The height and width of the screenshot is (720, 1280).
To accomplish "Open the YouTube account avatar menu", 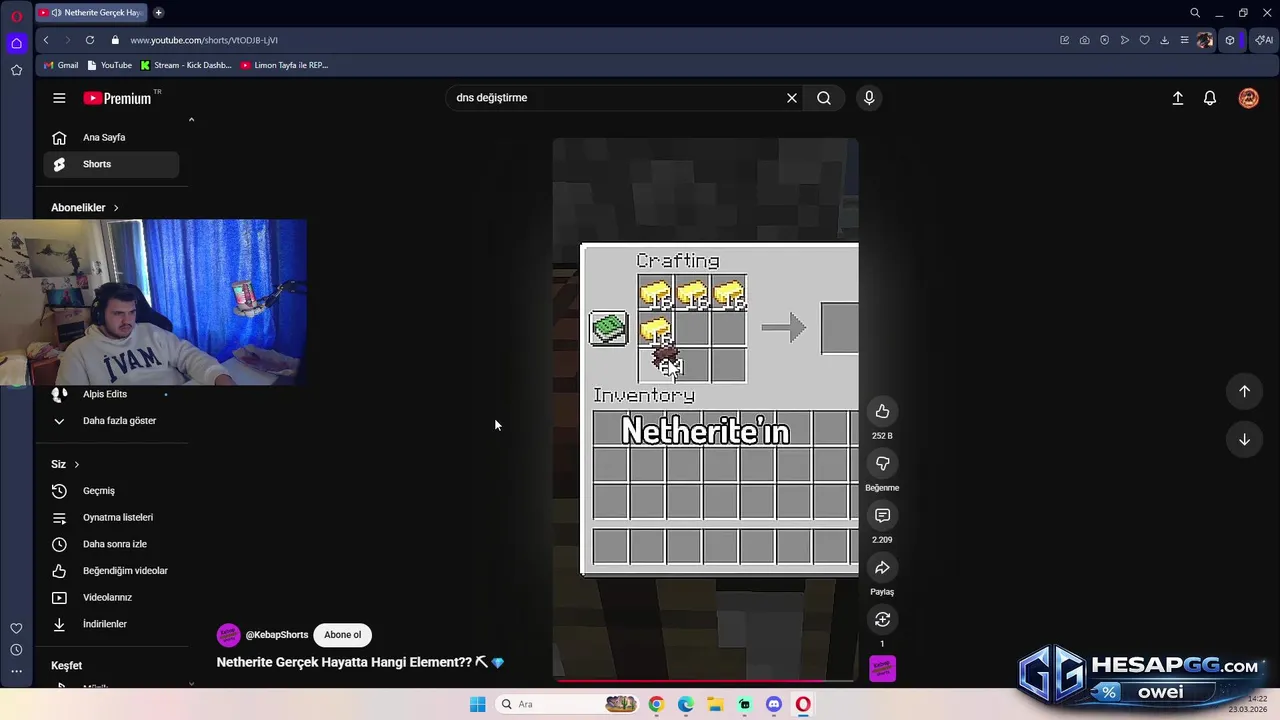I will [x=1249, y=98].
